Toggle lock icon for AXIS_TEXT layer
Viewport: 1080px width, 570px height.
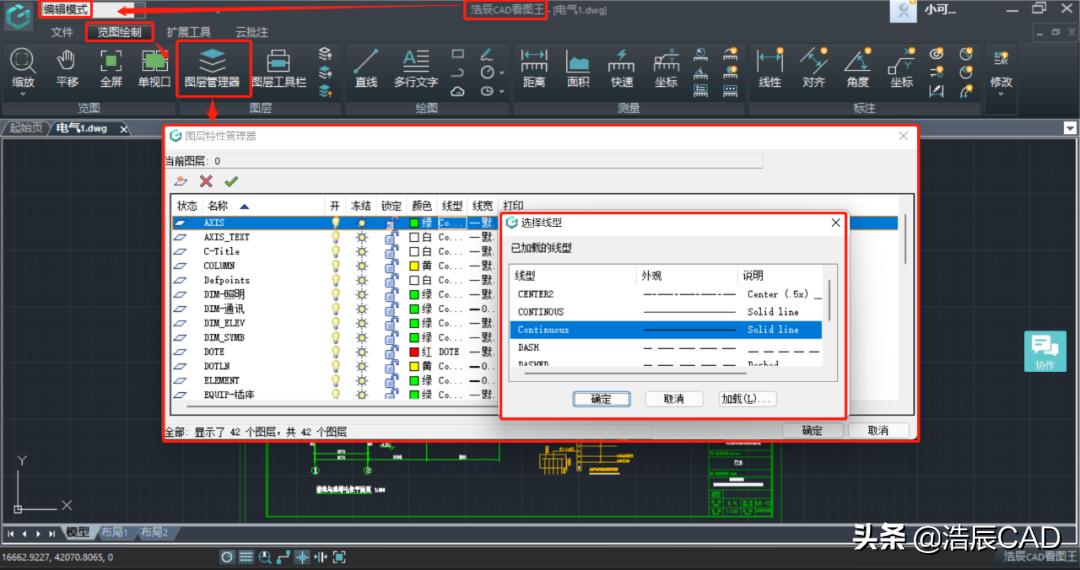tap(390, 238)
